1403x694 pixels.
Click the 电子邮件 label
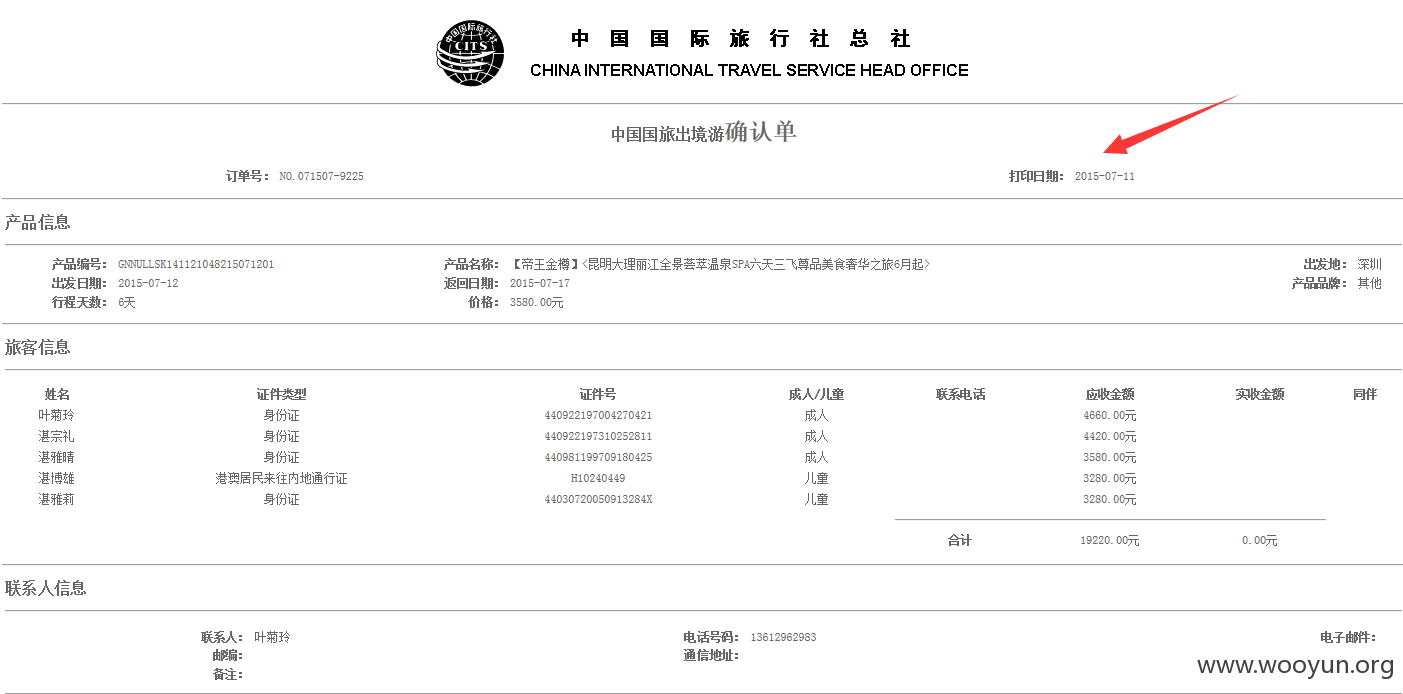point(1349,637)
